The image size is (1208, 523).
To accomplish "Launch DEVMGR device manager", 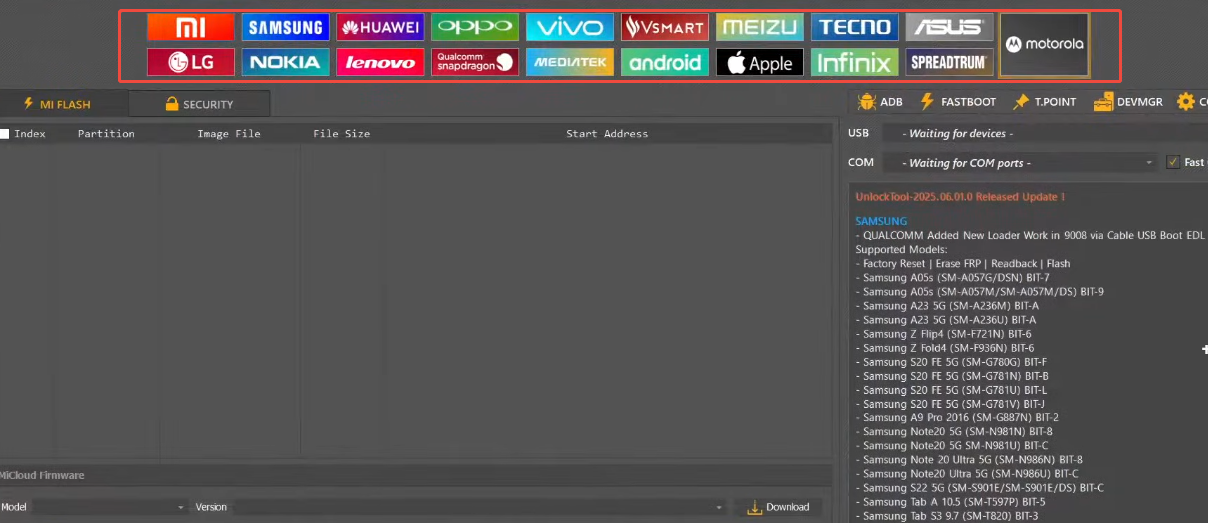I will click(1128, 102).
